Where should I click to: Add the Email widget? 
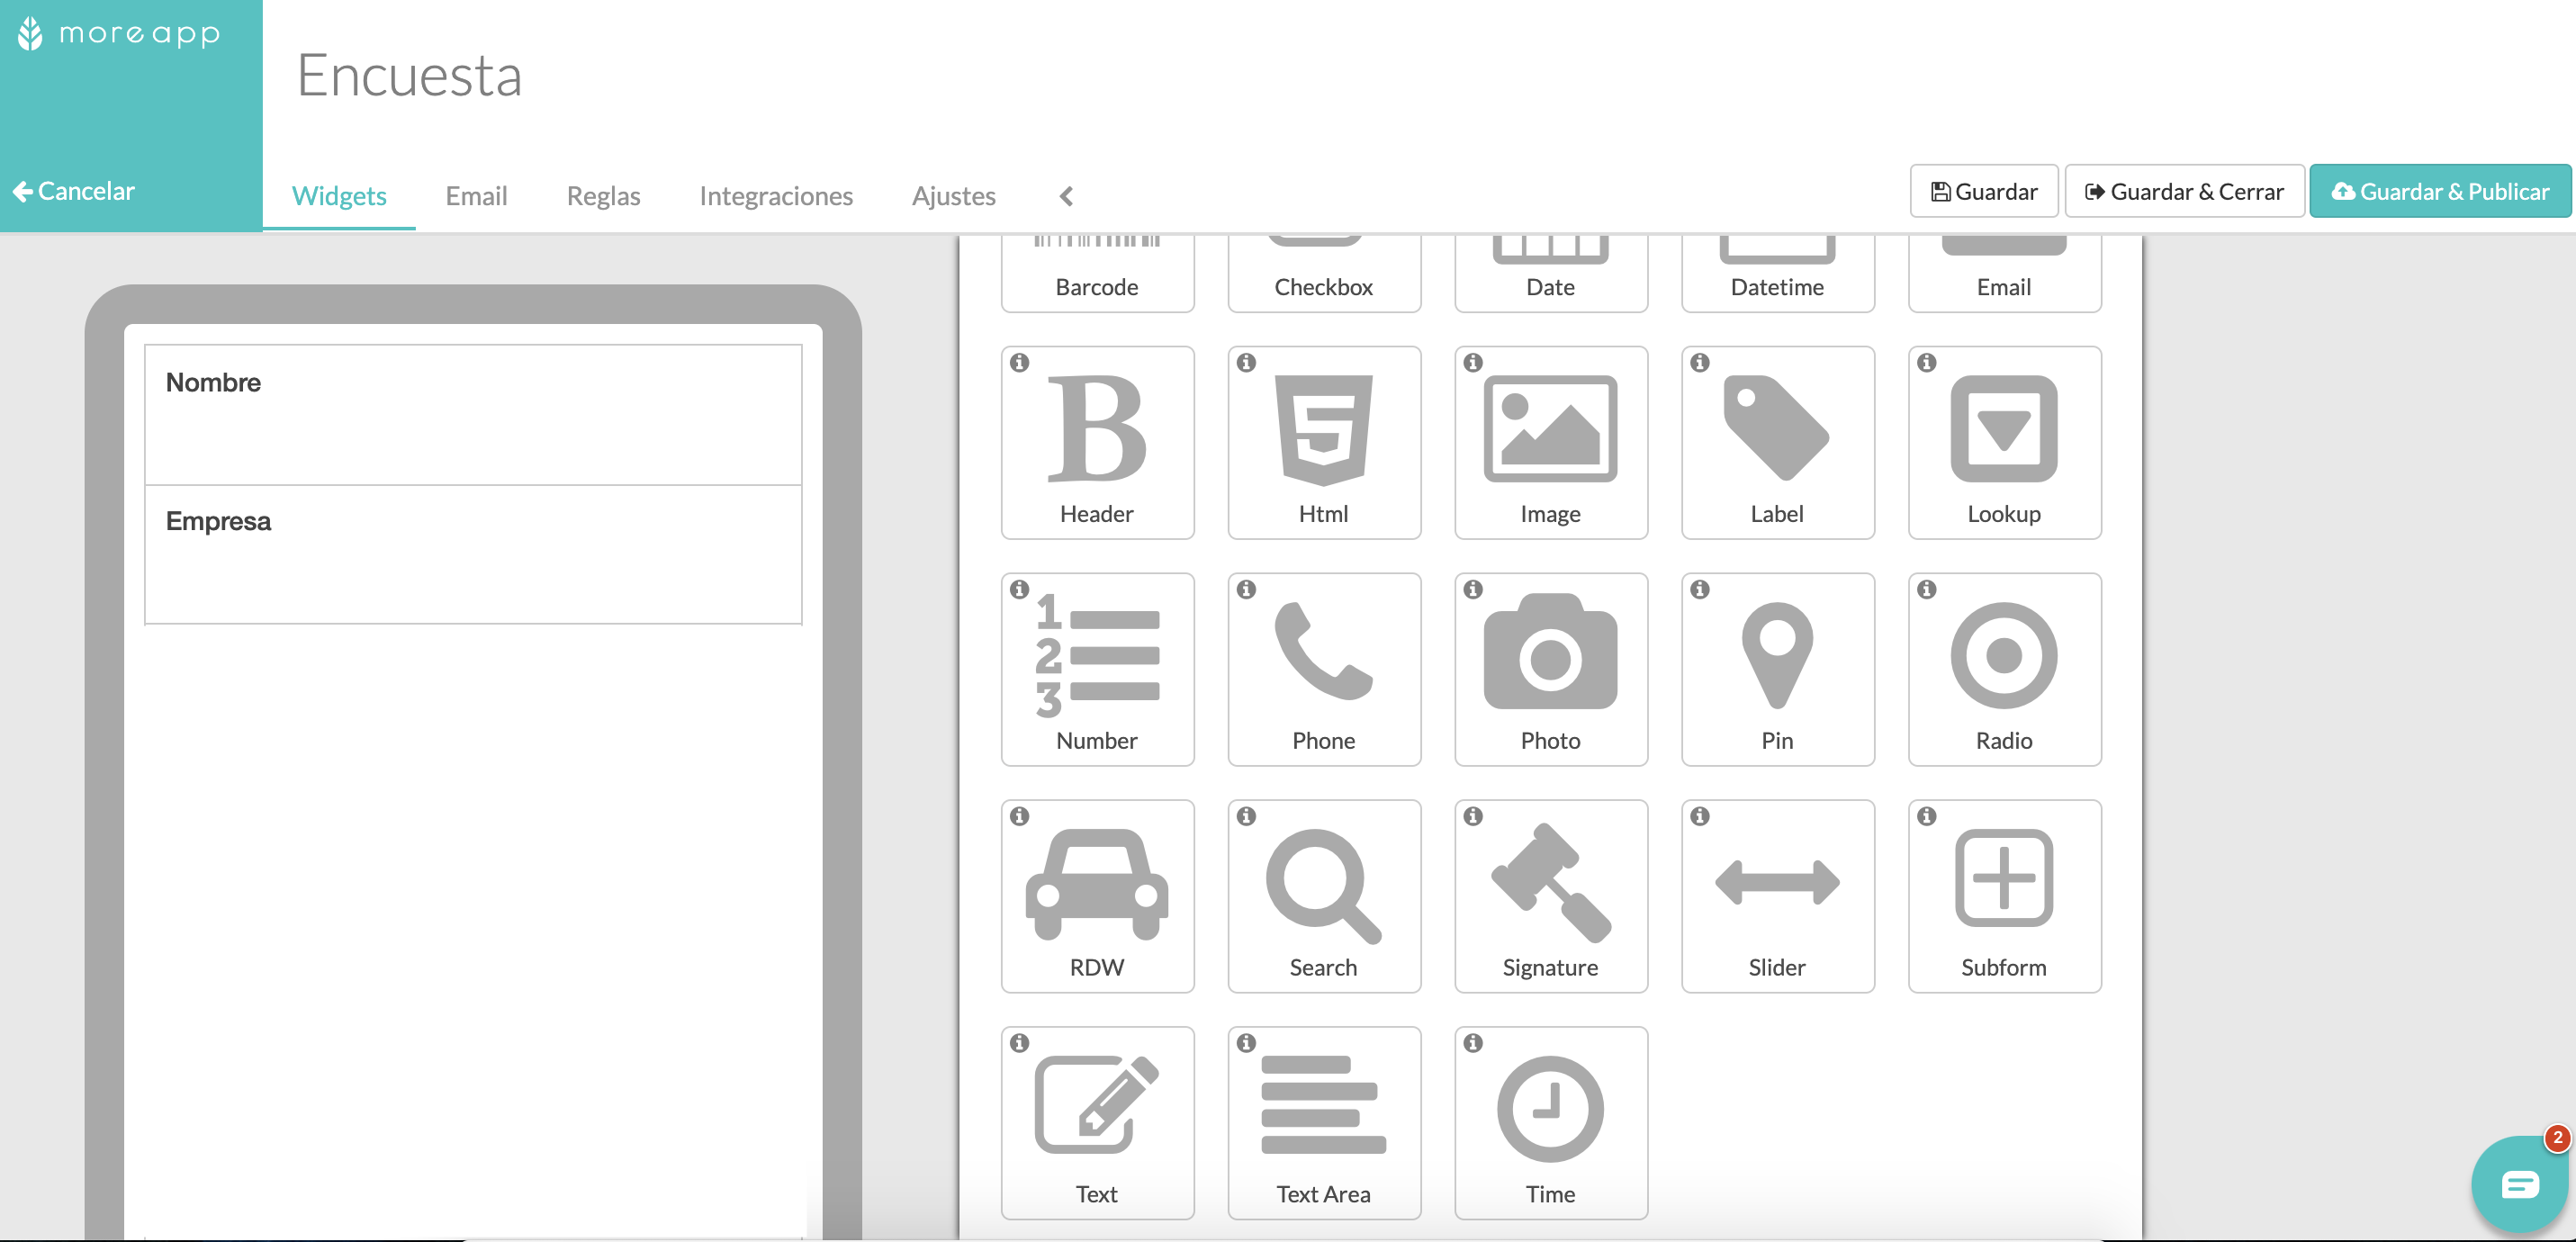2005,275
